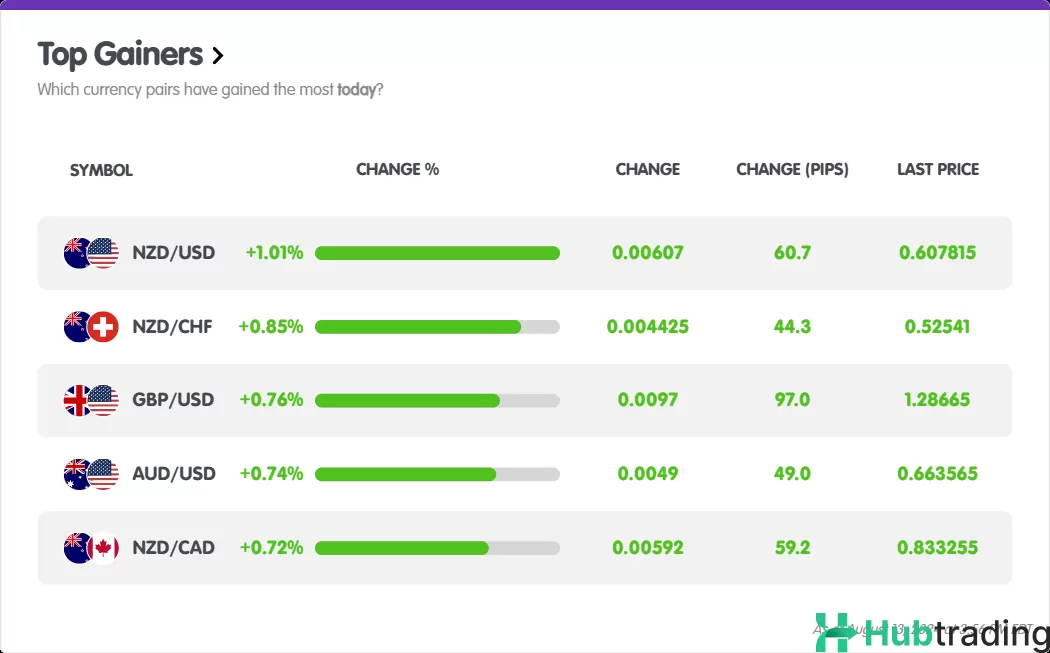This screenshot has width=1050, height=653.
Task: Sort by the SYMBOL column header
Action: 101,170
